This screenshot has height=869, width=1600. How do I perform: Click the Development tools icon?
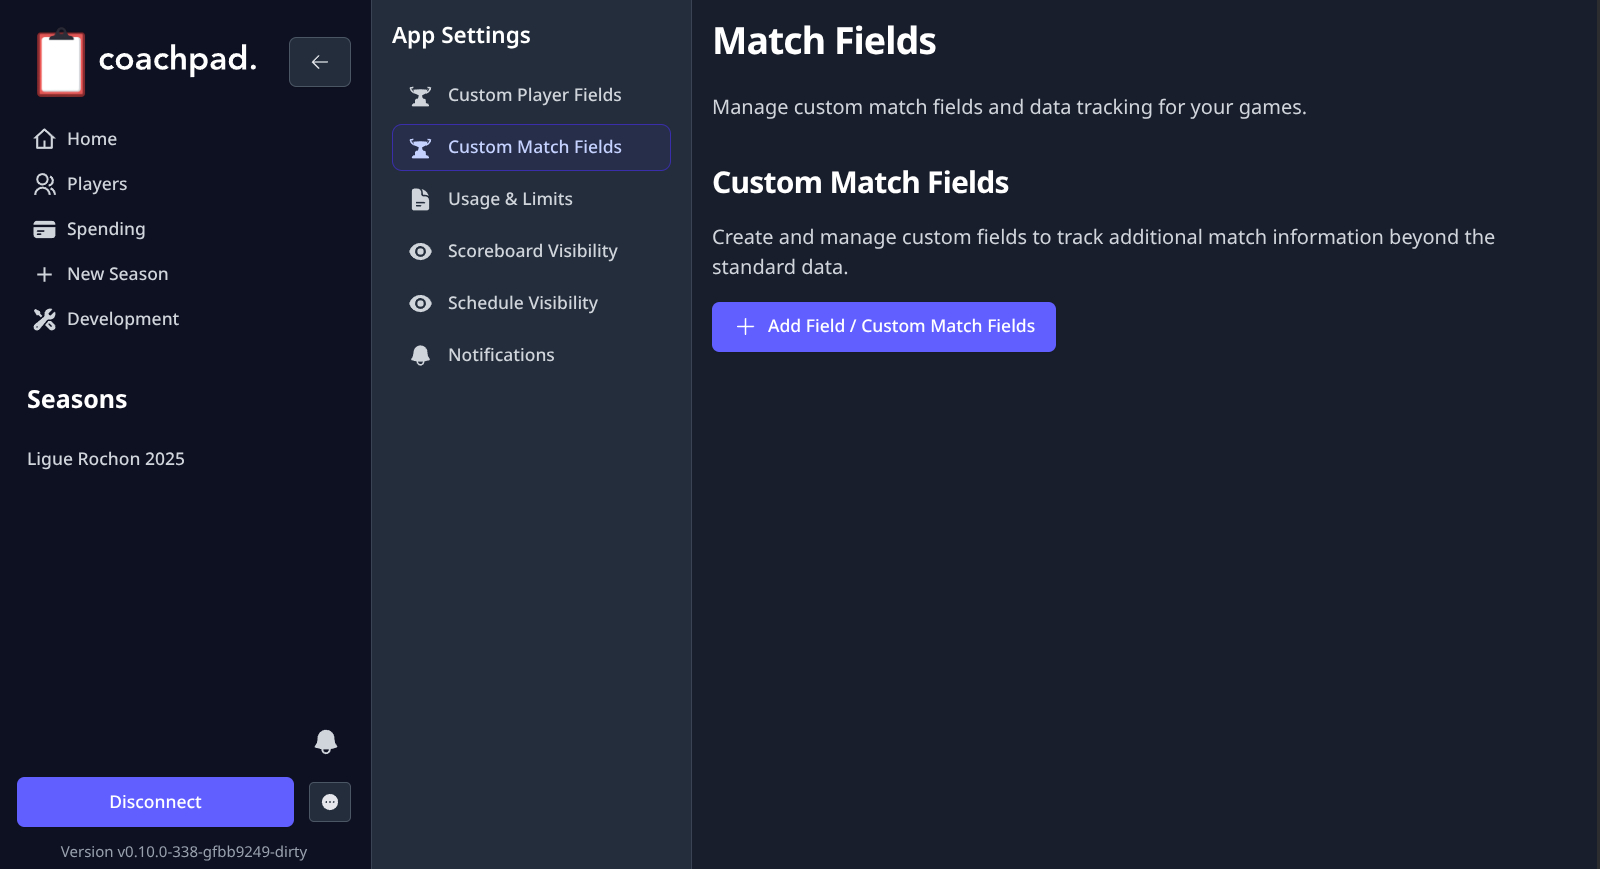[44, 319]
